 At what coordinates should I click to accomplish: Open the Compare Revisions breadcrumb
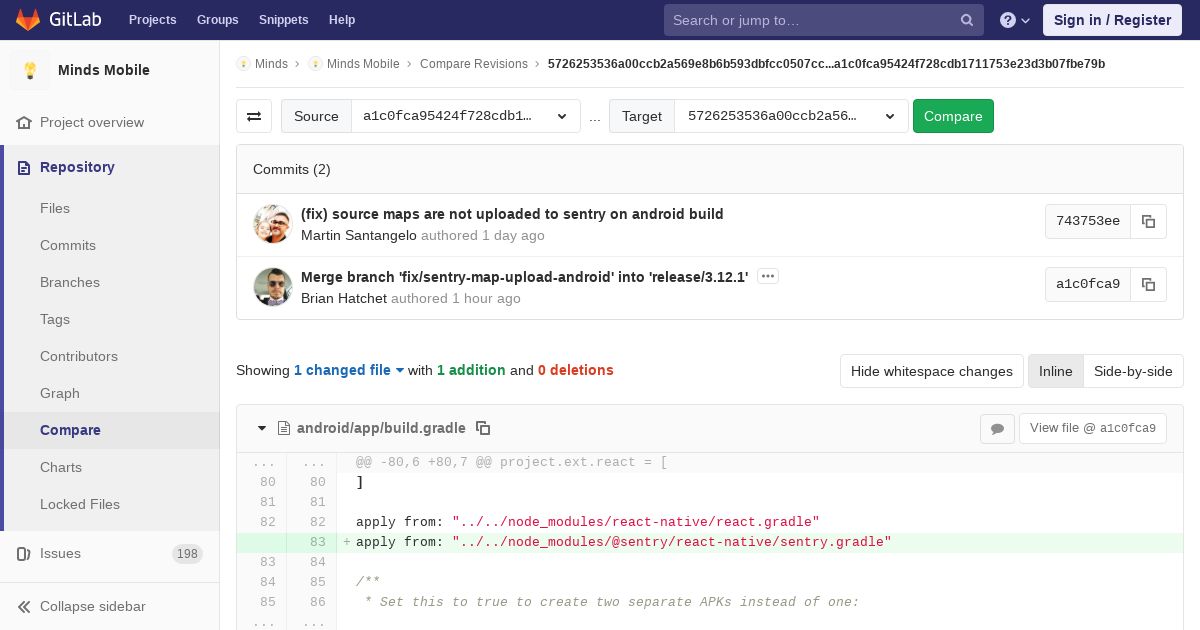point(474,63)
